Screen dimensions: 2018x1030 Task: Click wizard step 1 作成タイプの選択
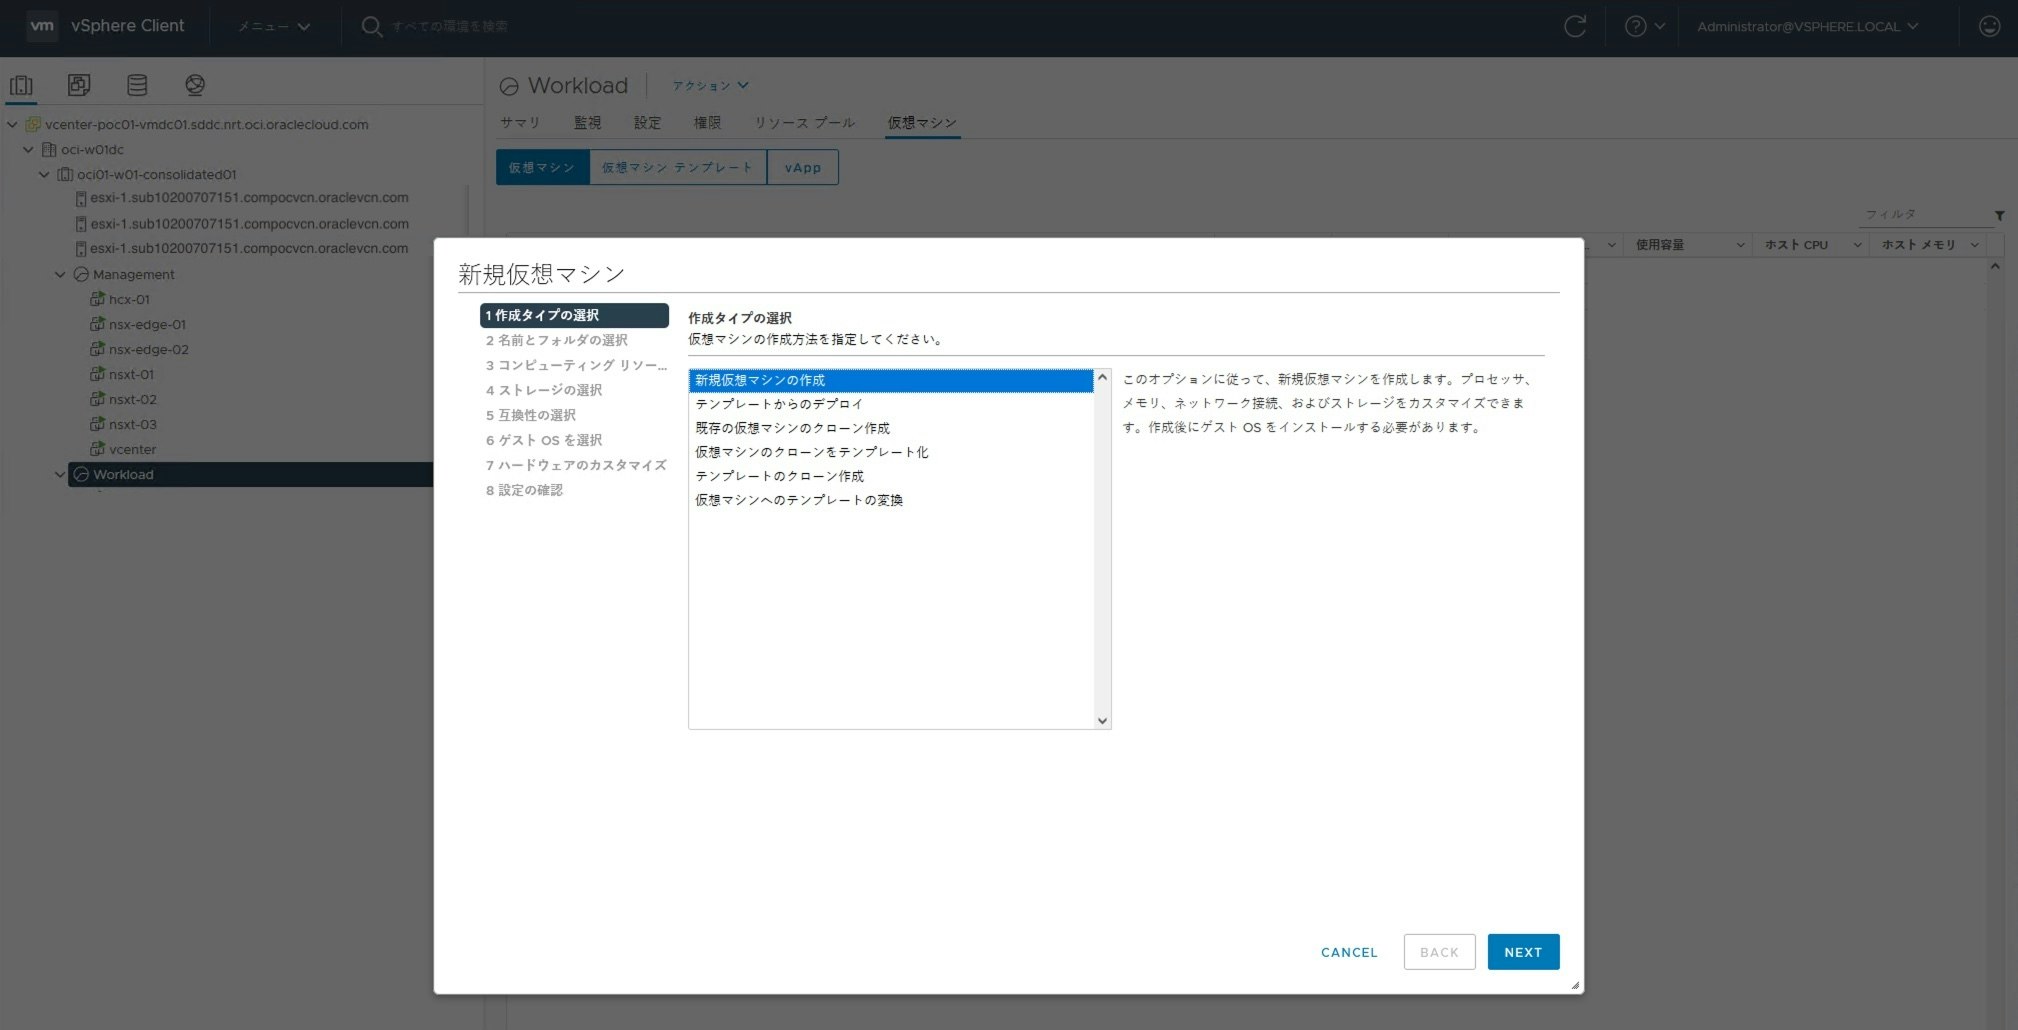(574, 315)
